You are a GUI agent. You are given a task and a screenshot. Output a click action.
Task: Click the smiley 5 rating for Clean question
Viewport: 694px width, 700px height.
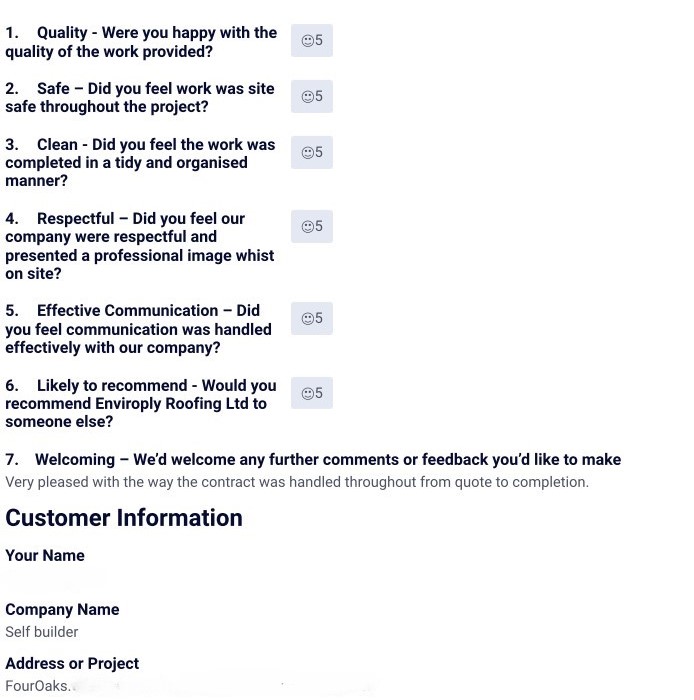pyautogui.click(x=312, y=153)
